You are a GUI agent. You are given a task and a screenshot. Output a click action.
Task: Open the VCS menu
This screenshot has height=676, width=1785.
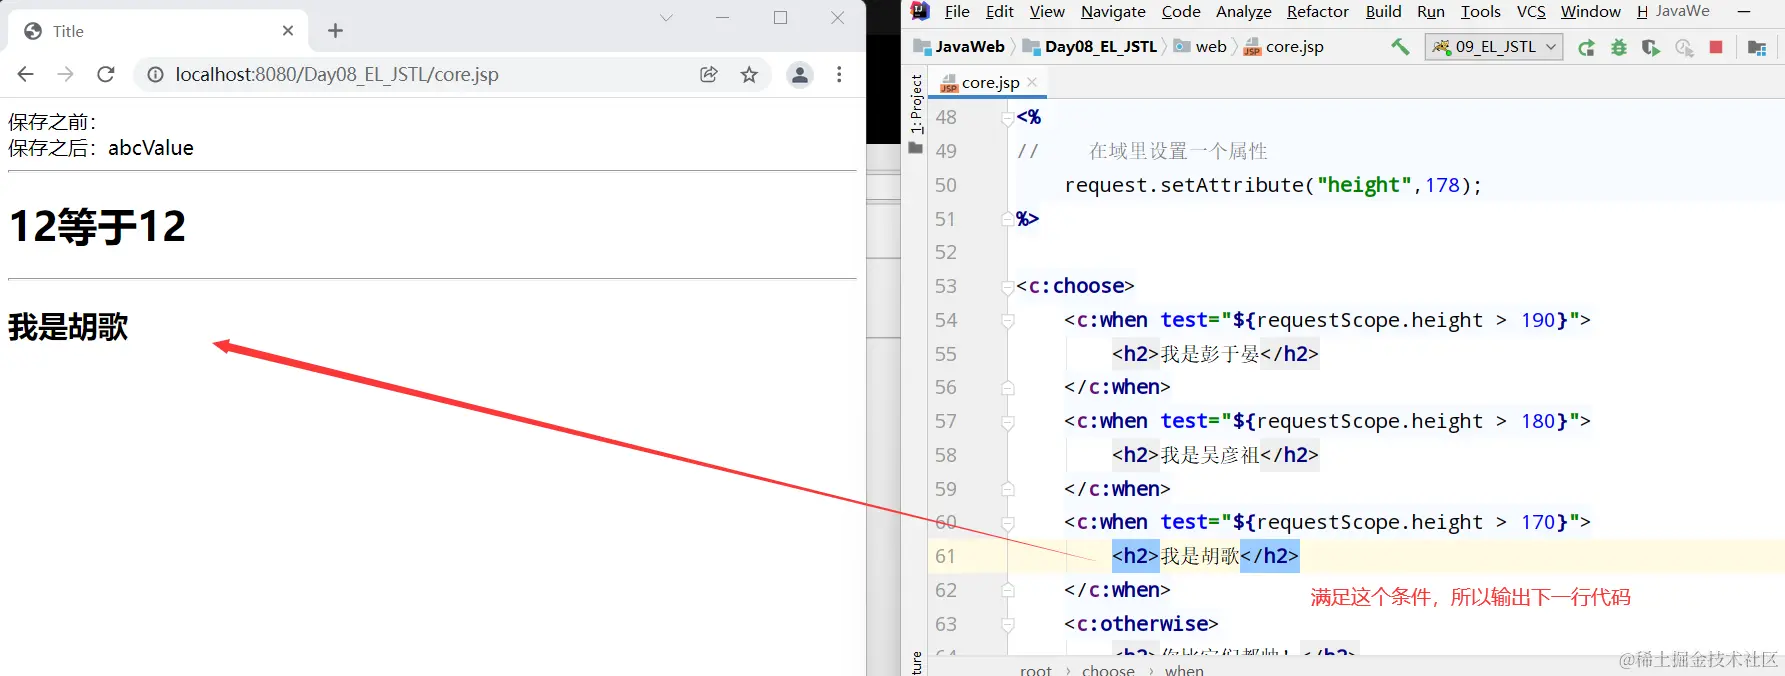click(1531, 11)
